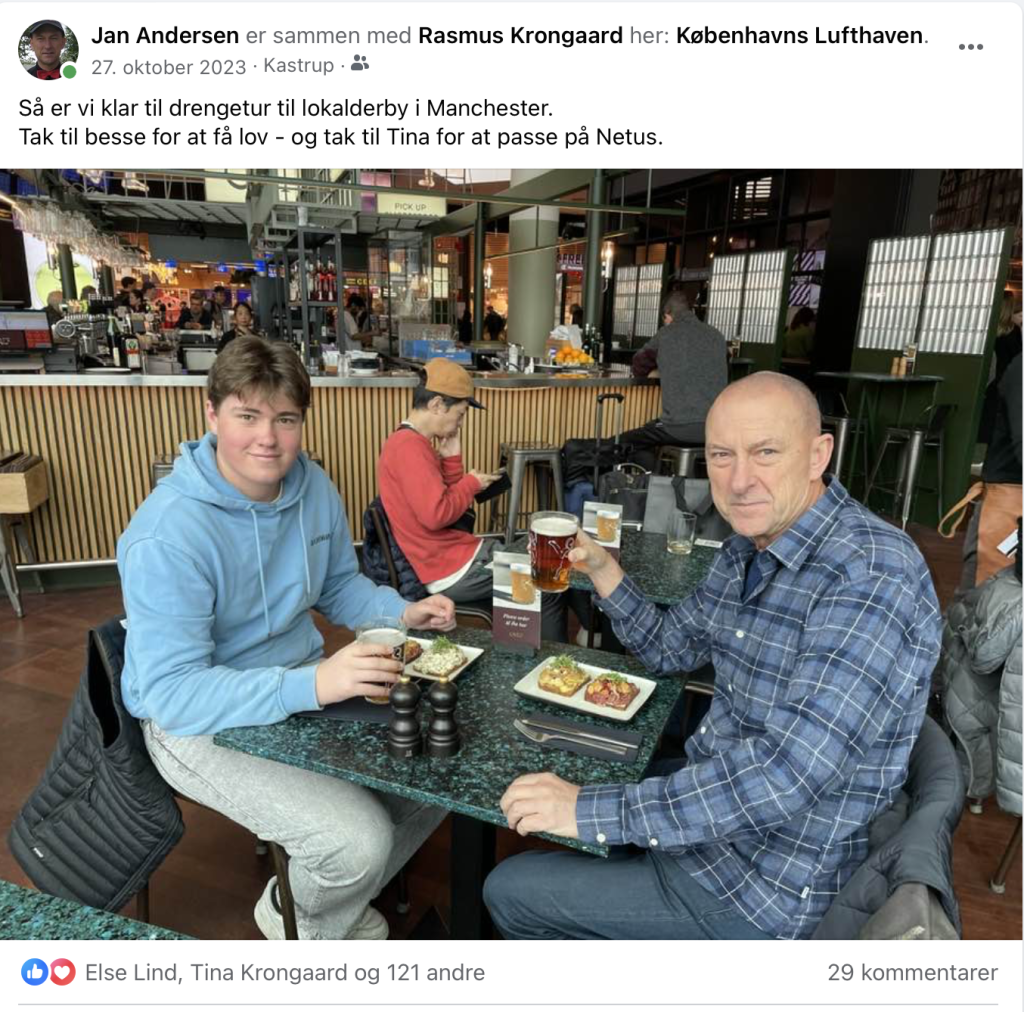Click the 27. oktober 2023 timestamp

coord(168,67)
